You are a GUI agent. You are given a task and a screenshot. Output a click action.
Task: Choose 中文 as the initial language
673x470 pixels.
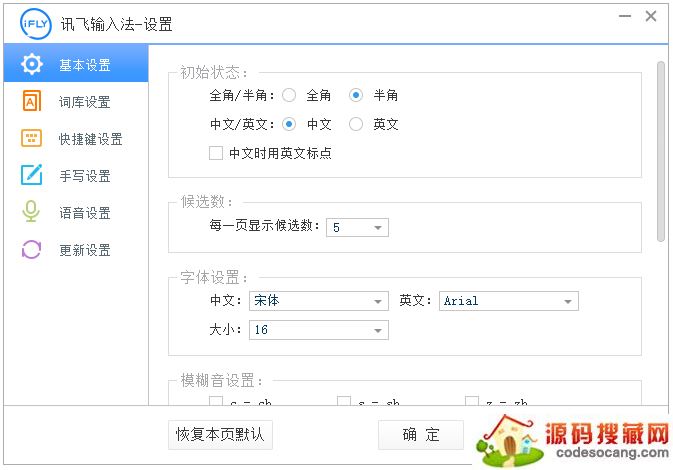(x=289, y=124)
